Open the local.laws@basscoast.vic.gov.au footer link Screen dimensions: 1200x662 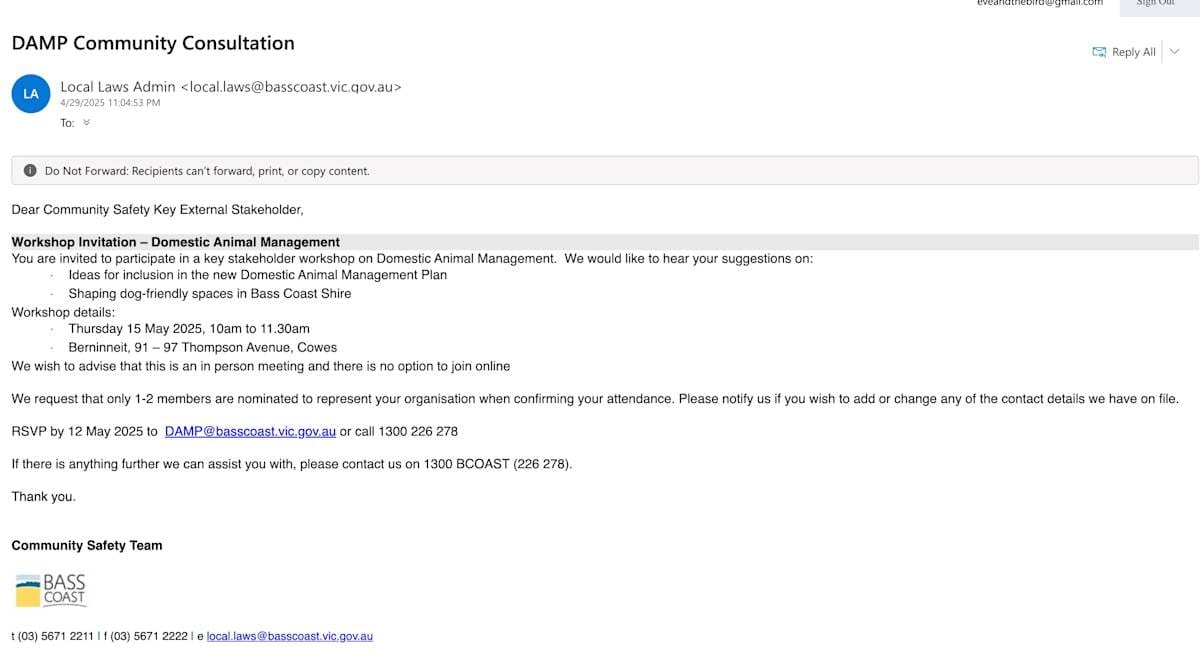click(290, 636)
